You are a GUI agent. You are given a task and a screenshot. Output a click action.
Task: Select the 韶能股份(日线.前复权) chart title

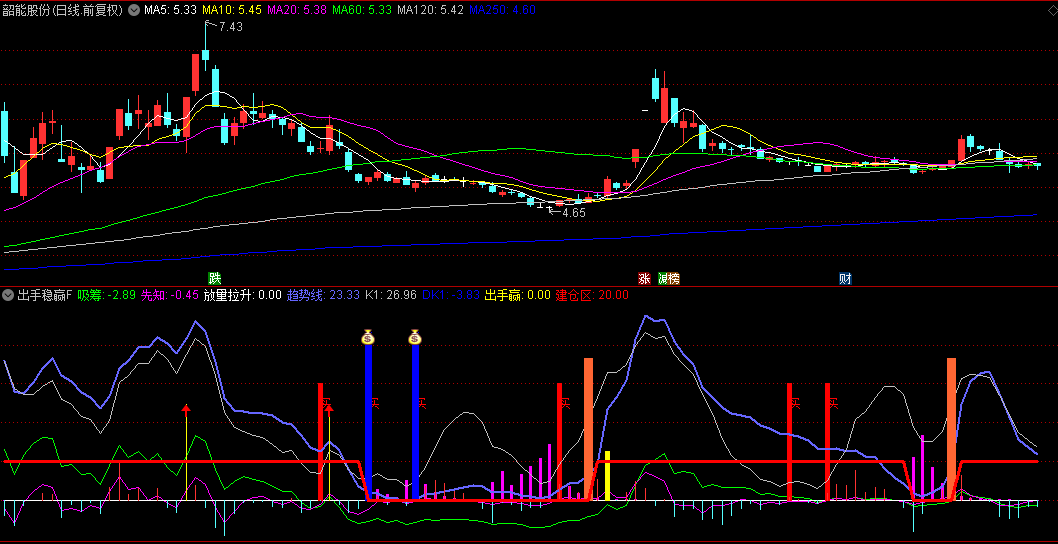63,10
